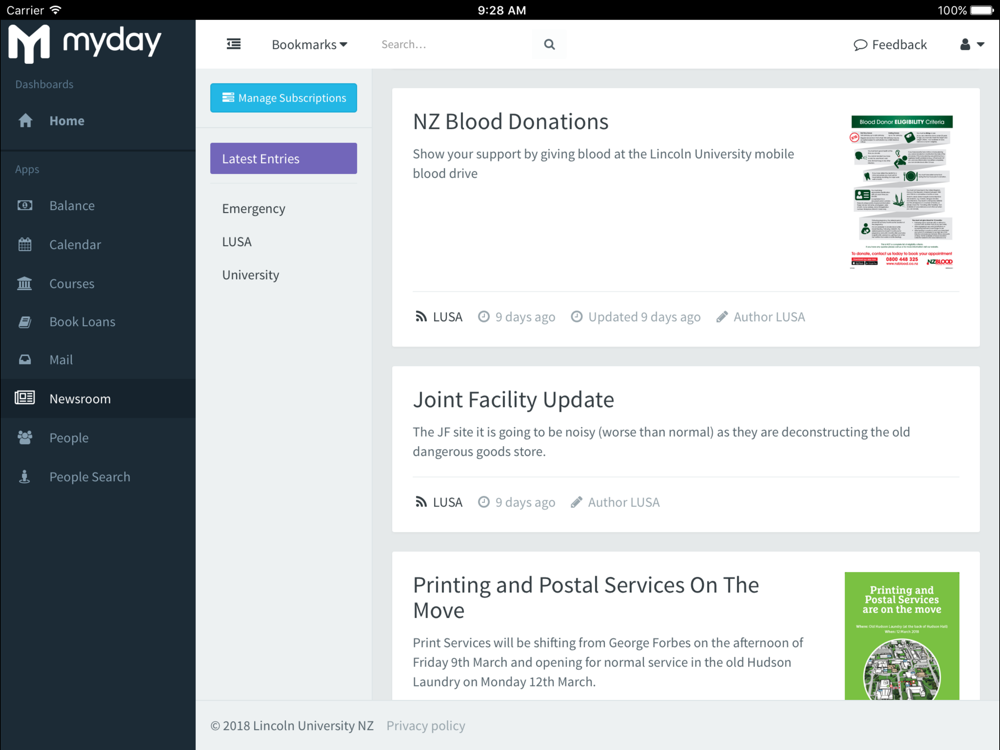Filter by University category
The image size is (1000, 750).
coord(251,275)
